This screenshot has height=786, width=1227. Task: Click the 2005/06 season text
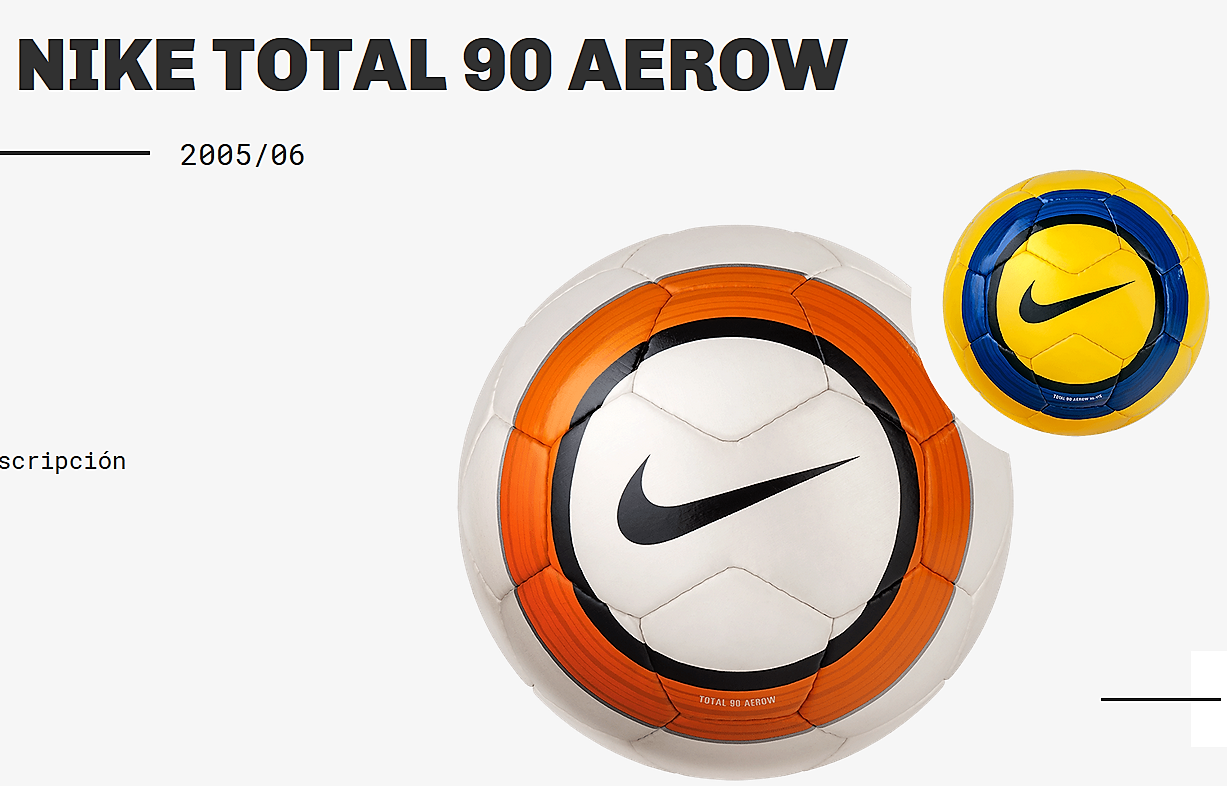(x=242, y=155)
